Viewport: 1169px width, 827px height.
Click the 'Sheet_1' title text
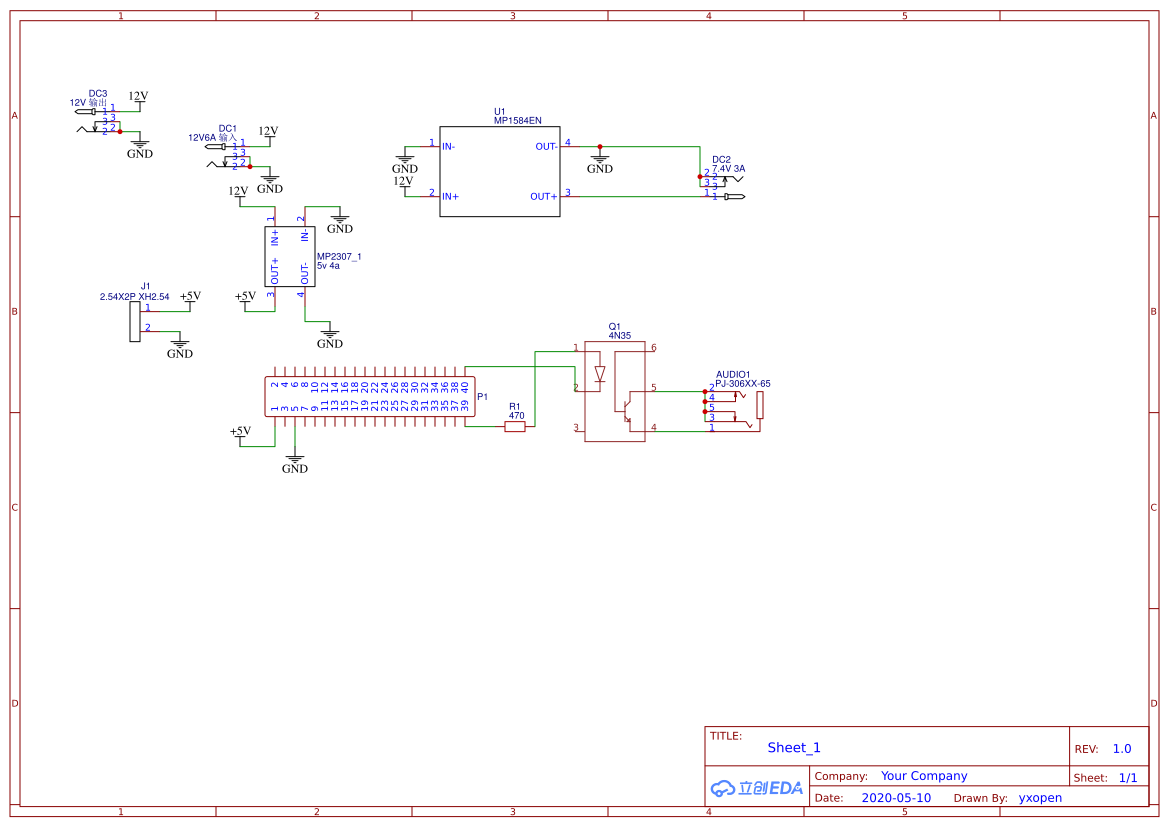[x=794, y=748]
